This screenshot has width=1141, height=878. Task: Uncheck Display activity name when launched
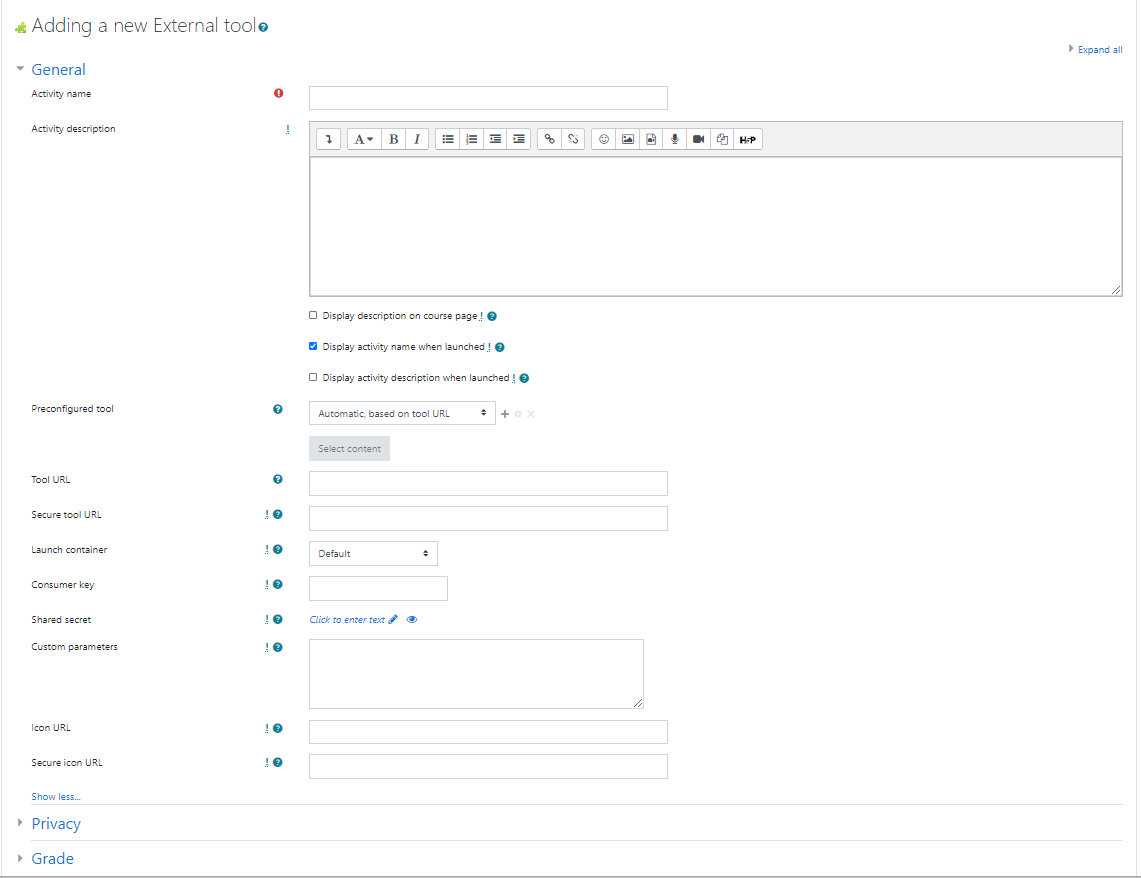[313, 346]
